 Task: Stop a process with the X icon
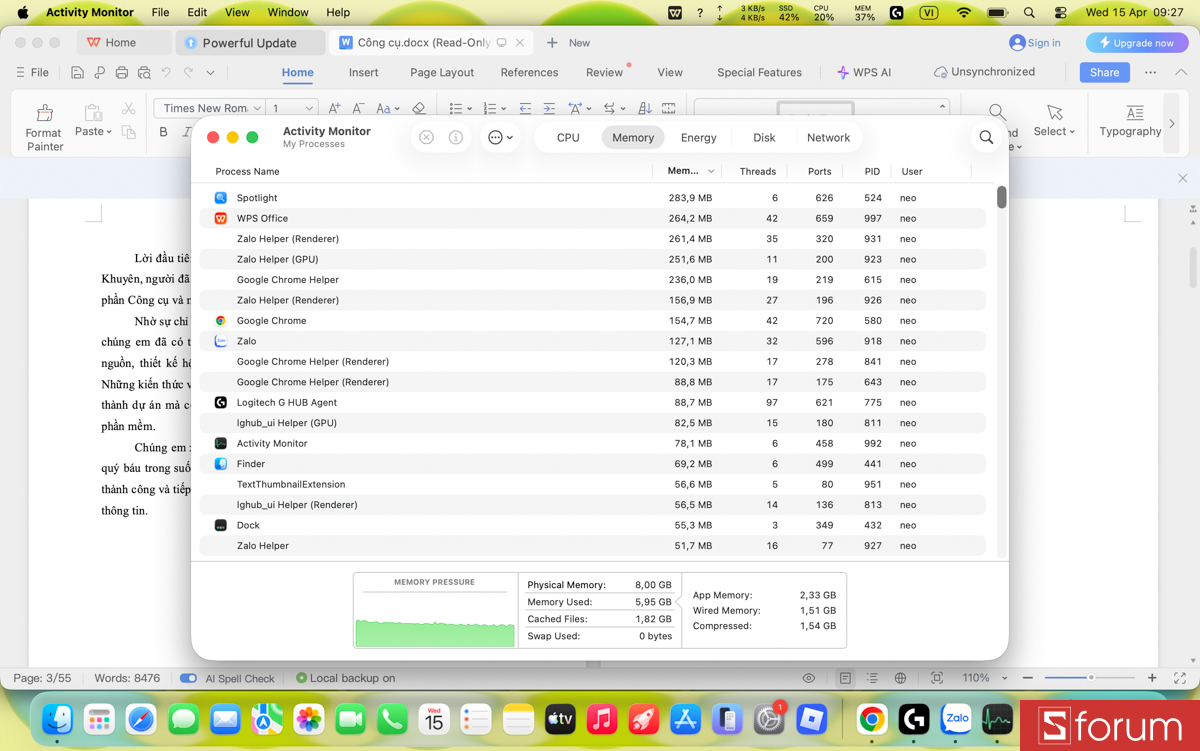(426, 137)
